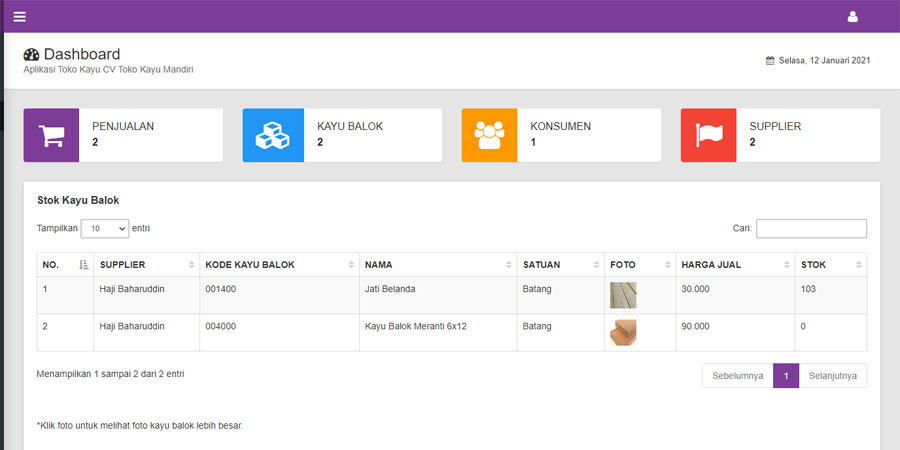Viewport: 900px width, 450px height.
Task: Click the Konsumen users icon
Action: (490, 135)
